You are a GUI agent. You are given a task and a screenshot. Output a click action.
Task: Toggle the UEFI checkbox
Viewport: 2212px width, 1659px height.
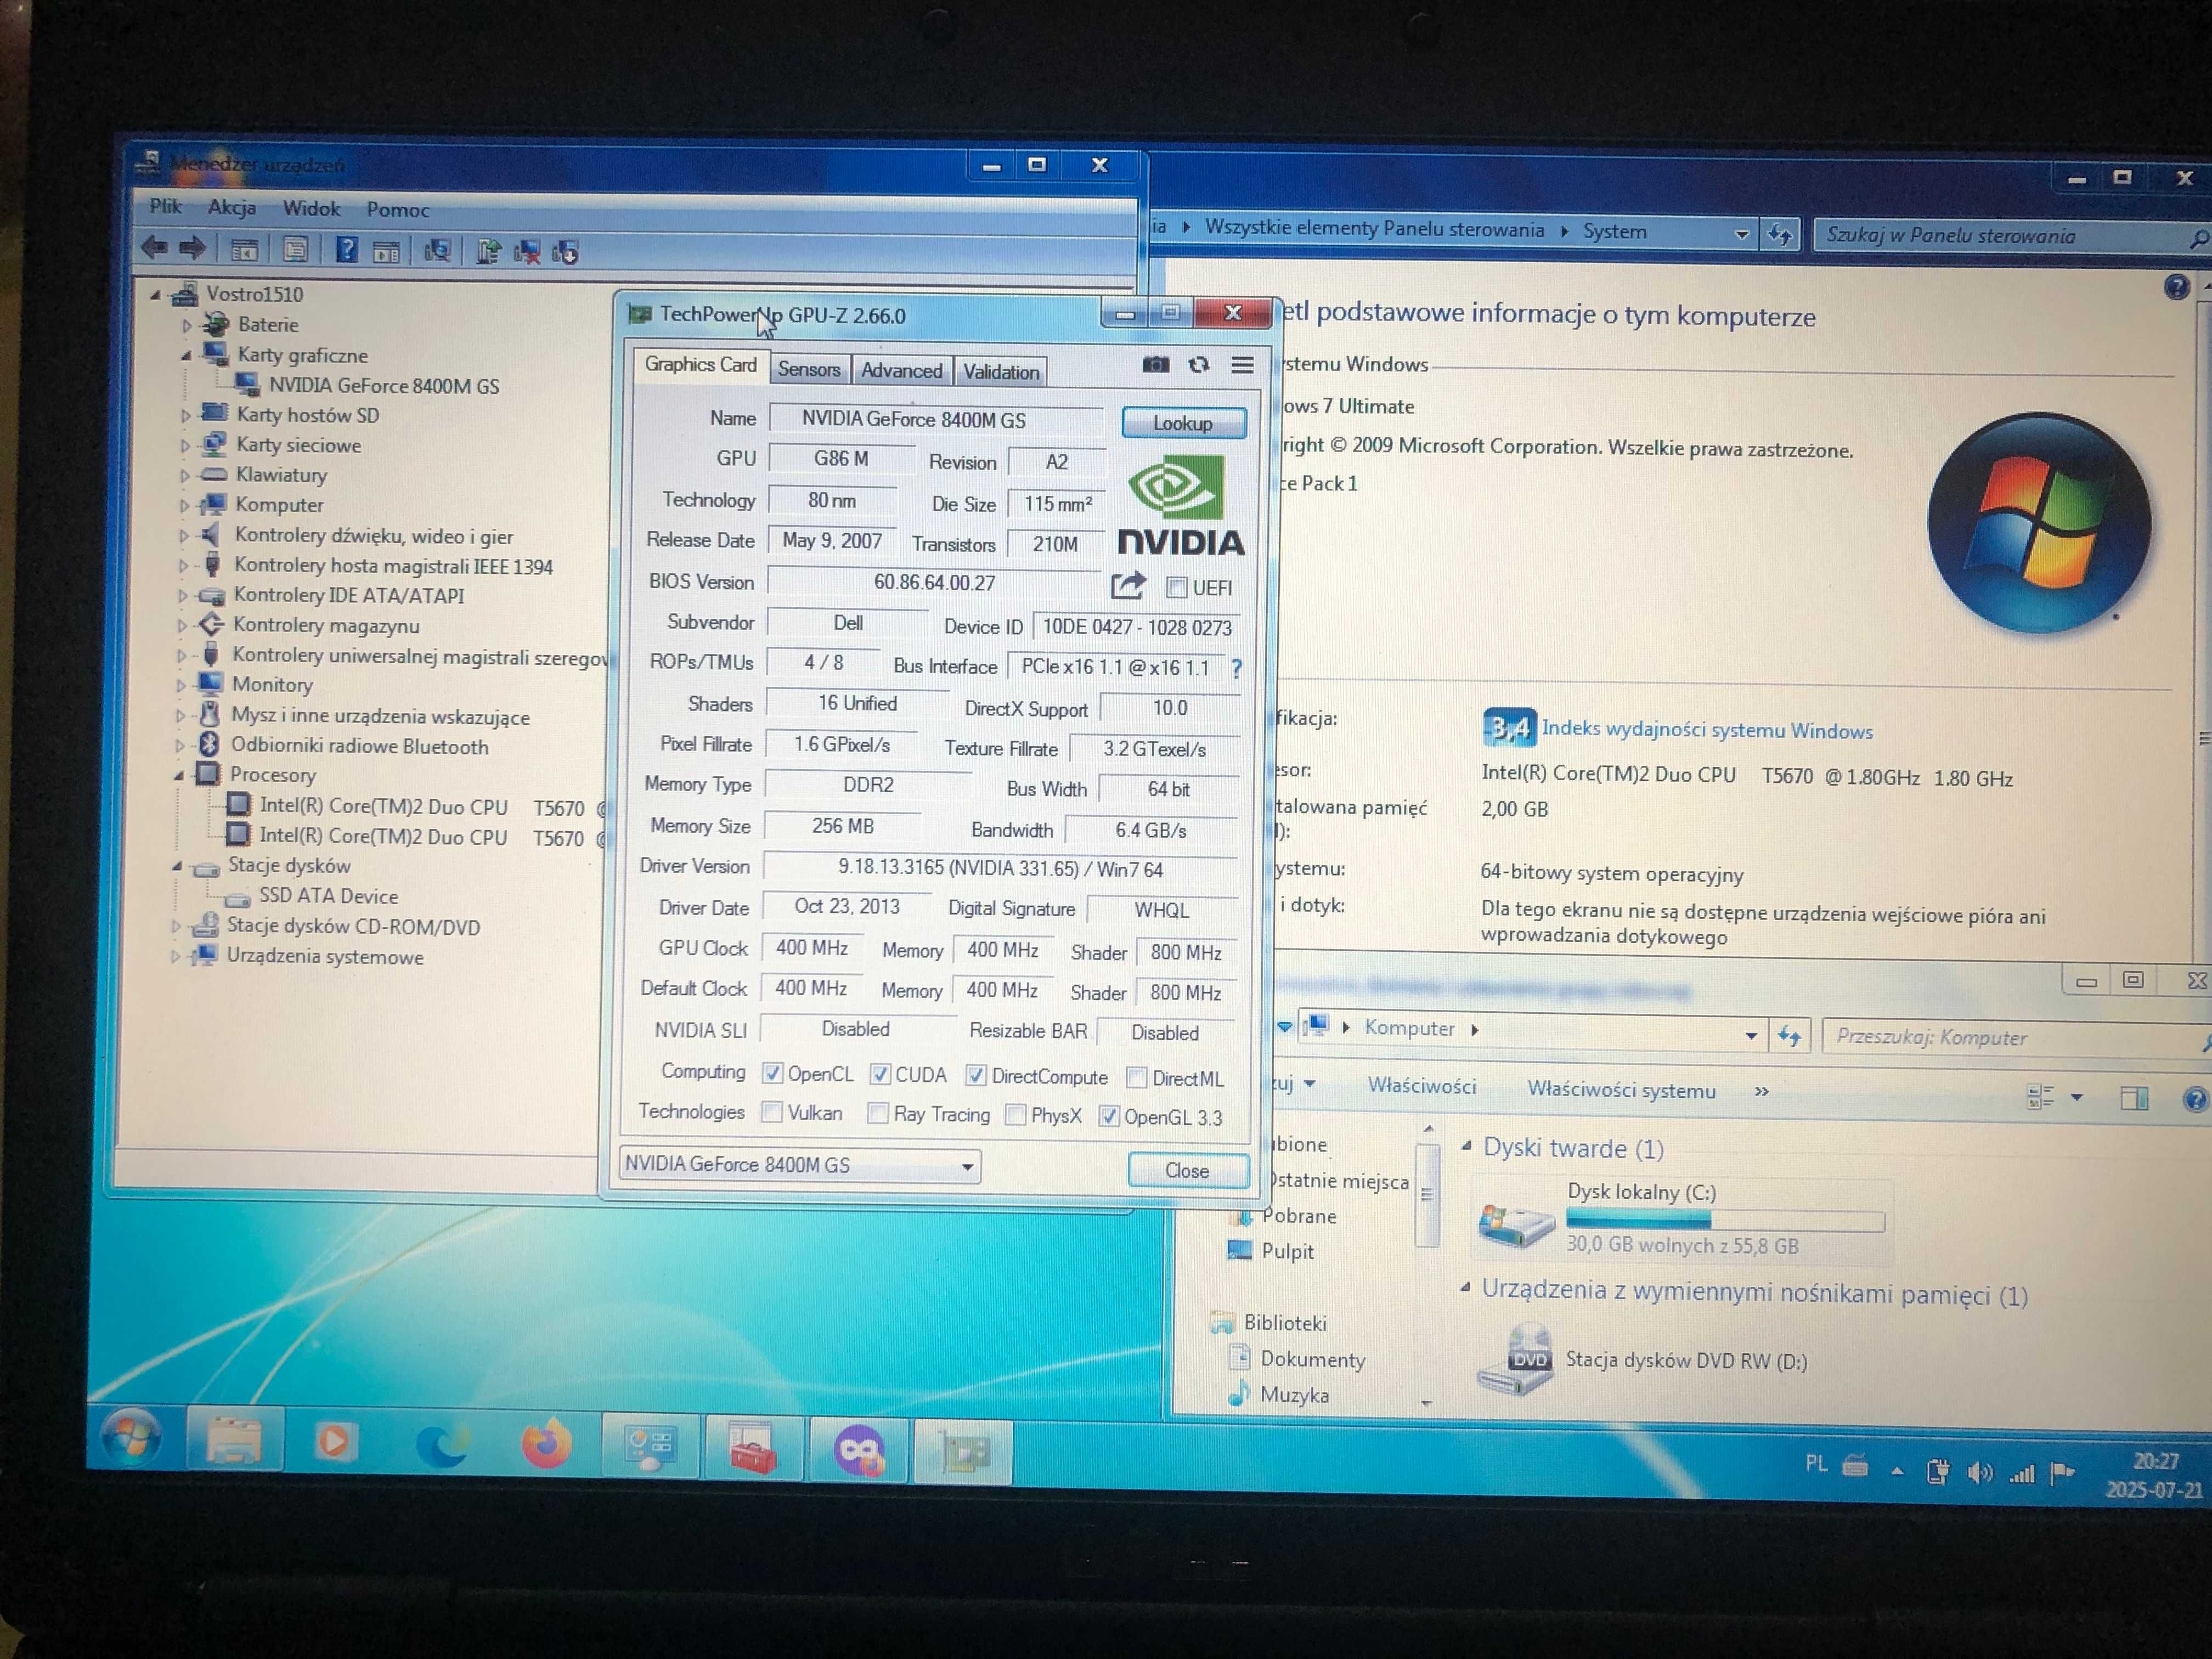(x=1177, y=588)
